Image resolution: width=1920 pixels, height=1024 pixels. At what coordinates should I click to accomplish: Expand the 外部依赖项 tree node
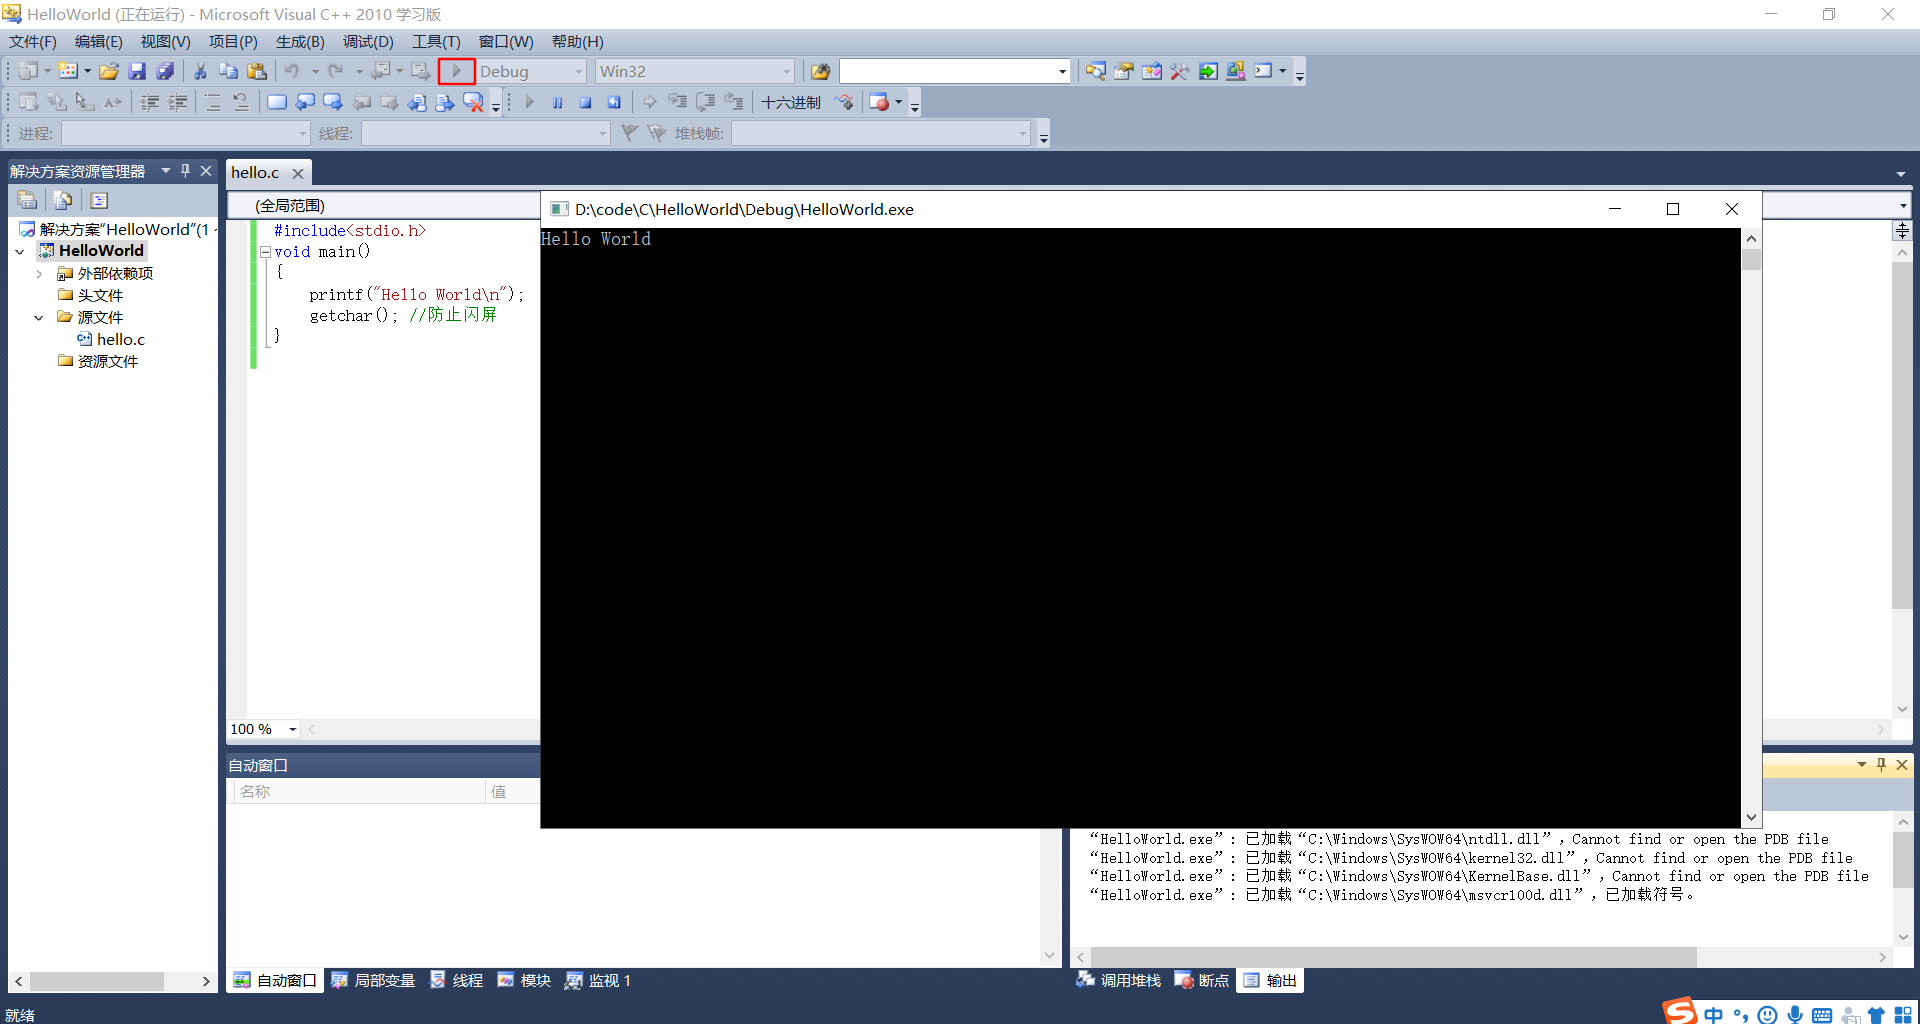pyautogui.click(x=39, y=274)
